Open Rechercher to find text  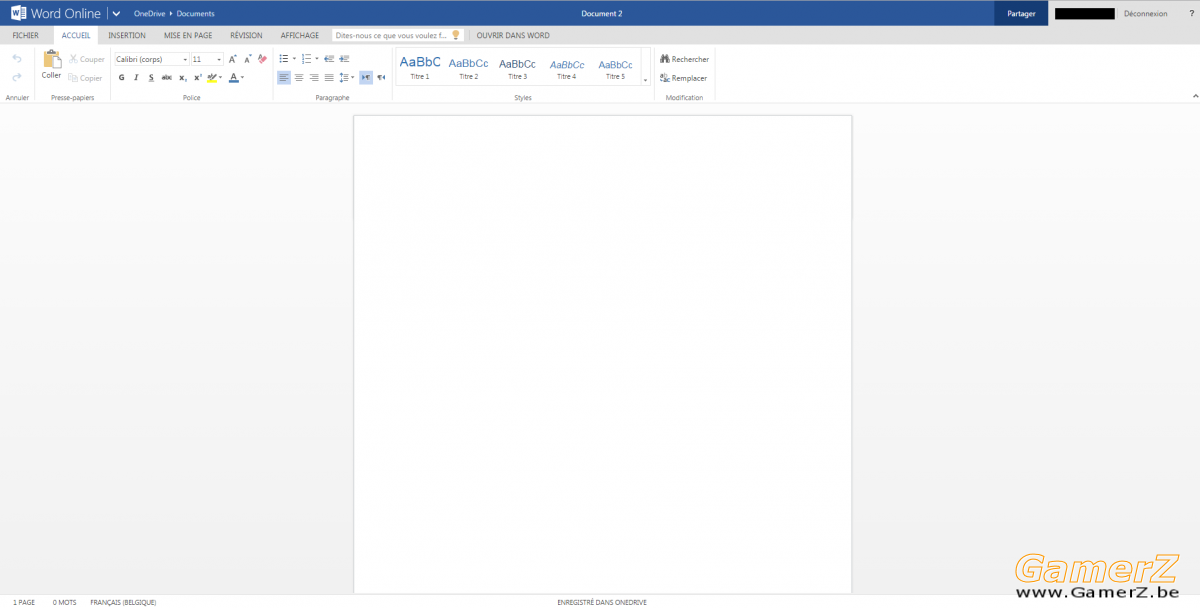coord(684,59)
